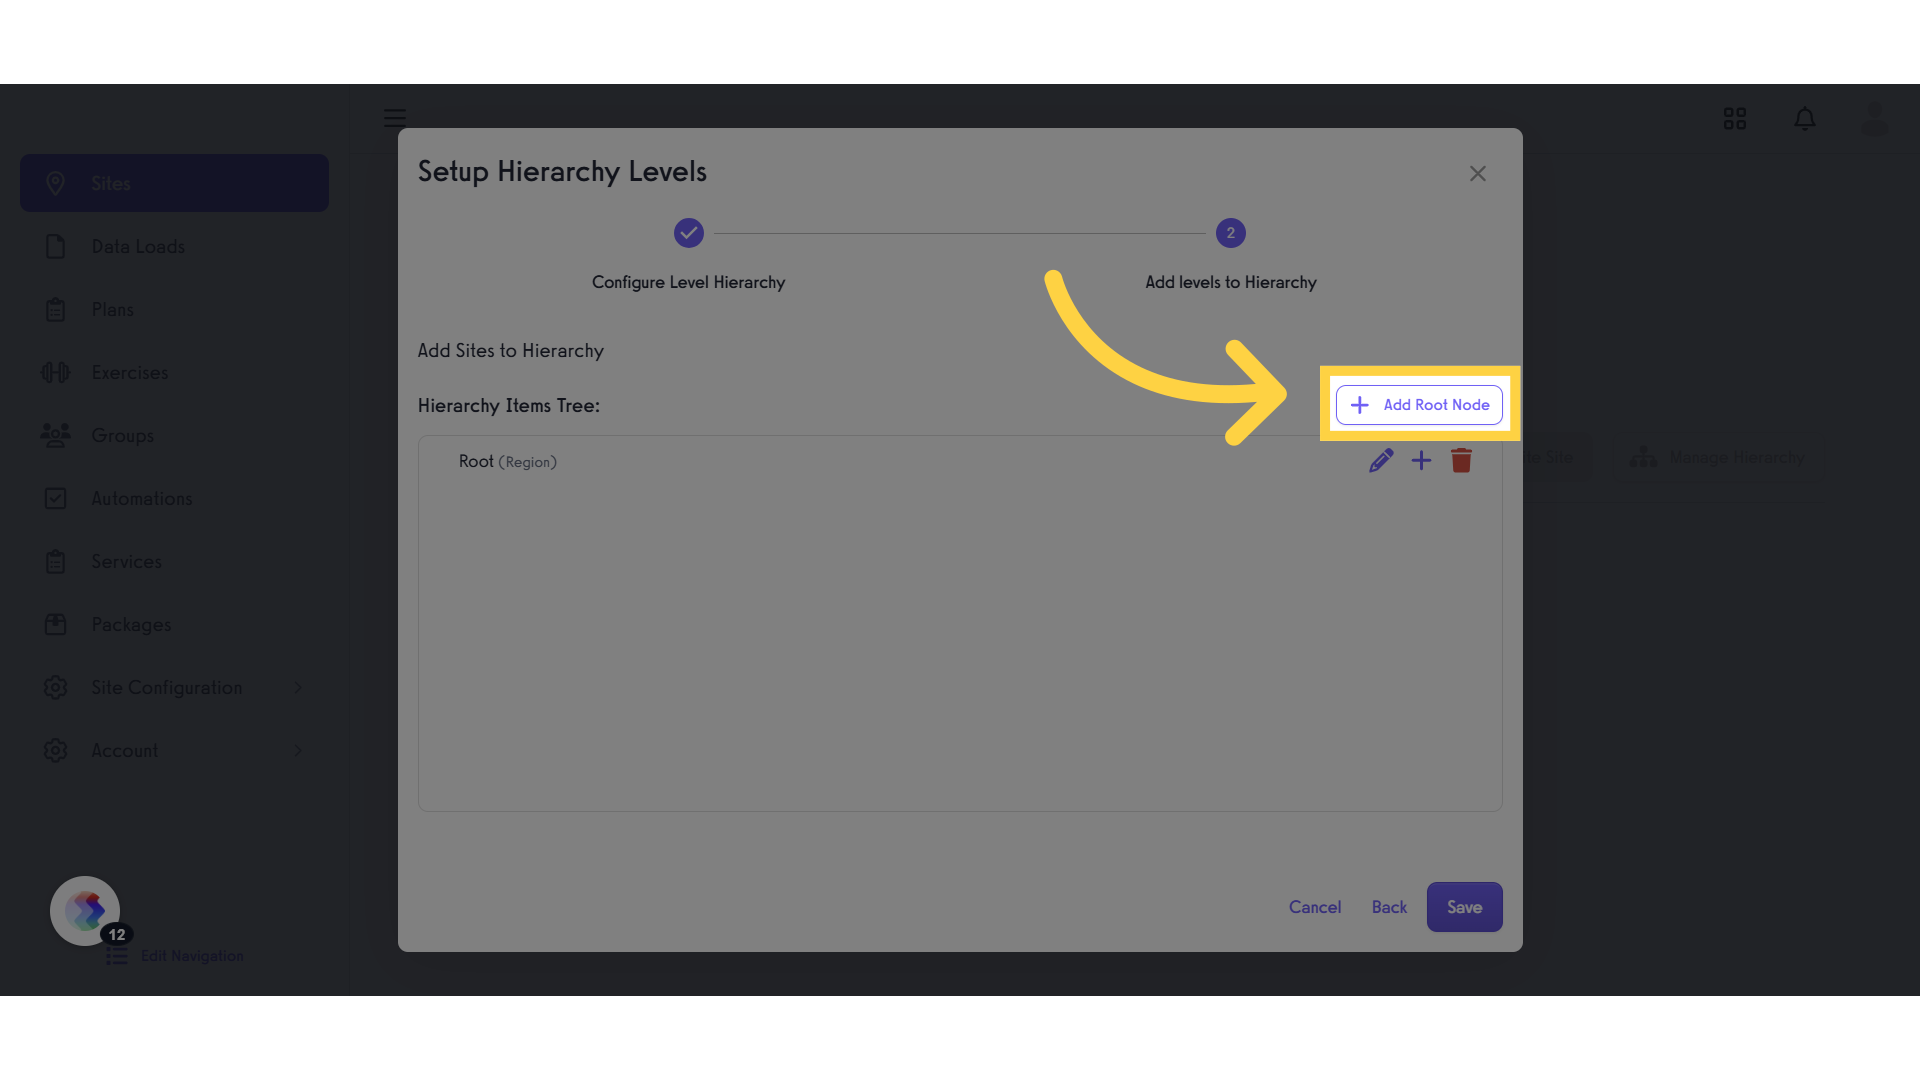Save the hierarchy setup
1920x1080 pixels.
point(1464,907)
